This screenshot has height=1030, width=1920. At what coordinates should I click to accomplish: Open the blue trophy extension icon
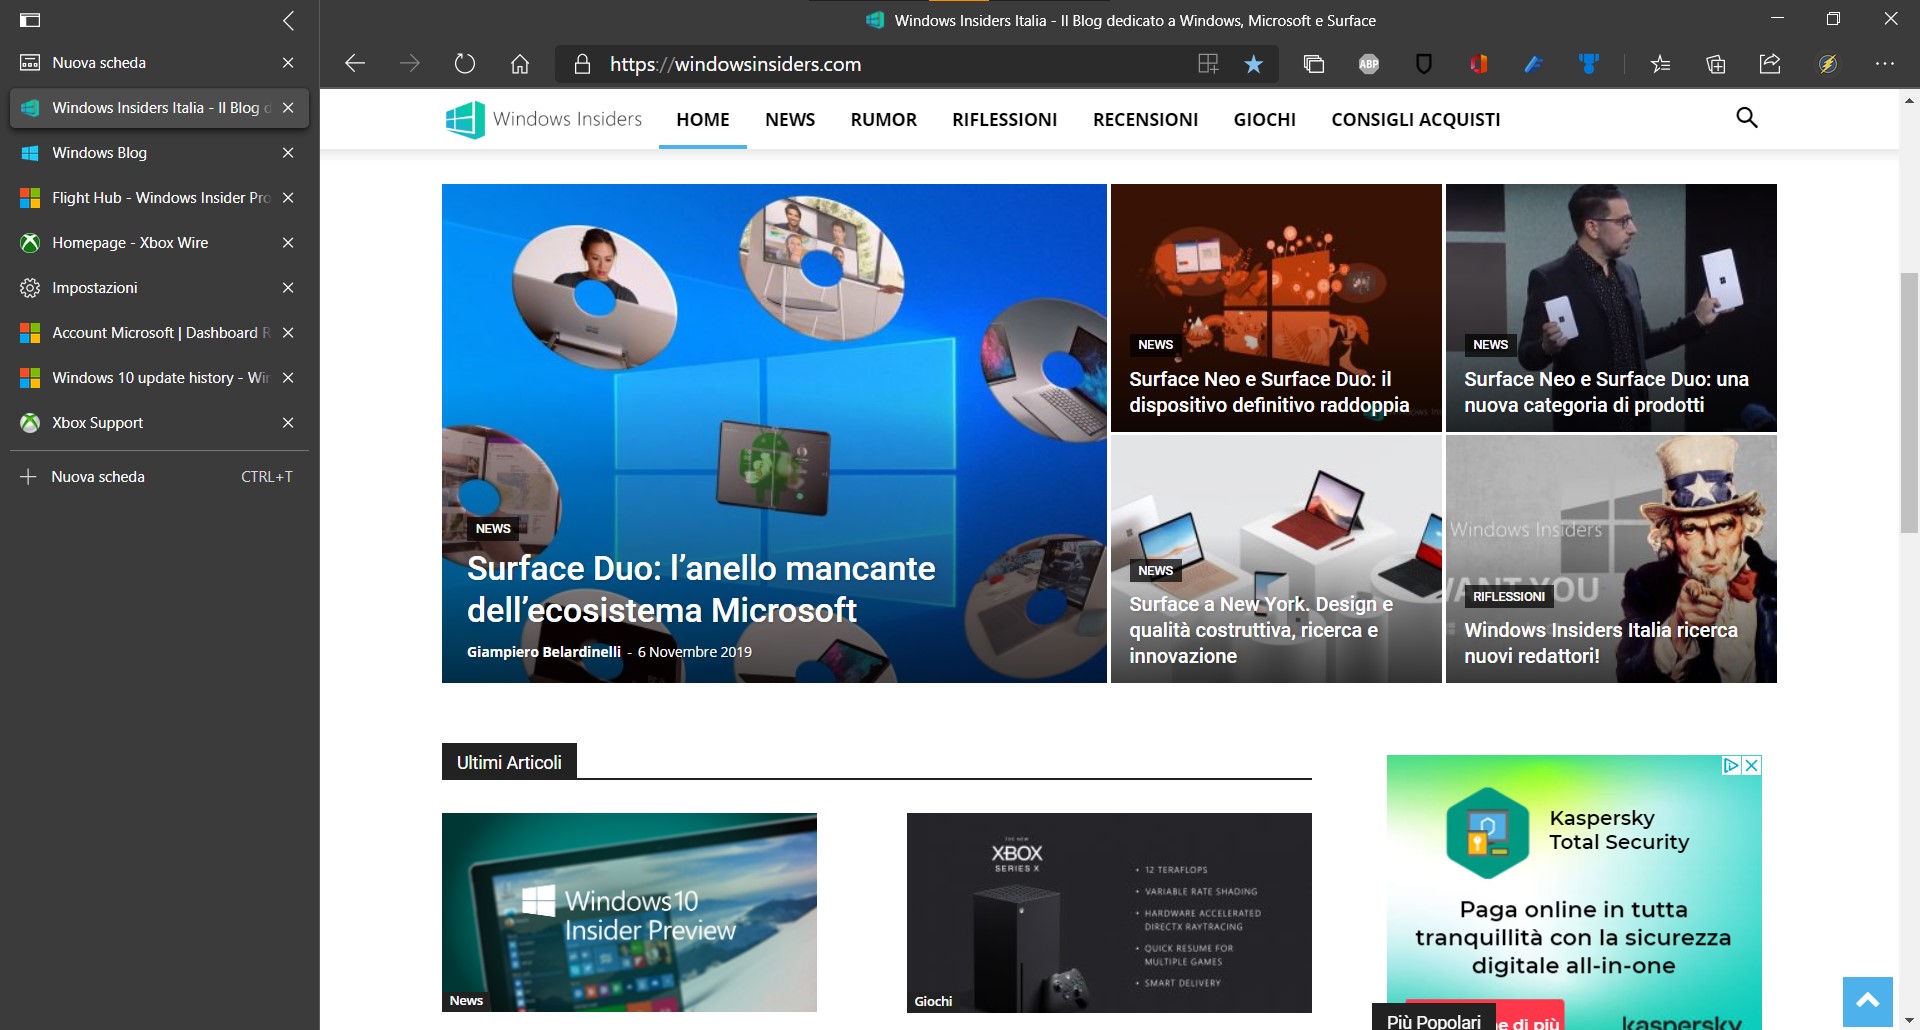pyautogui.click(x=1588, y=64)
